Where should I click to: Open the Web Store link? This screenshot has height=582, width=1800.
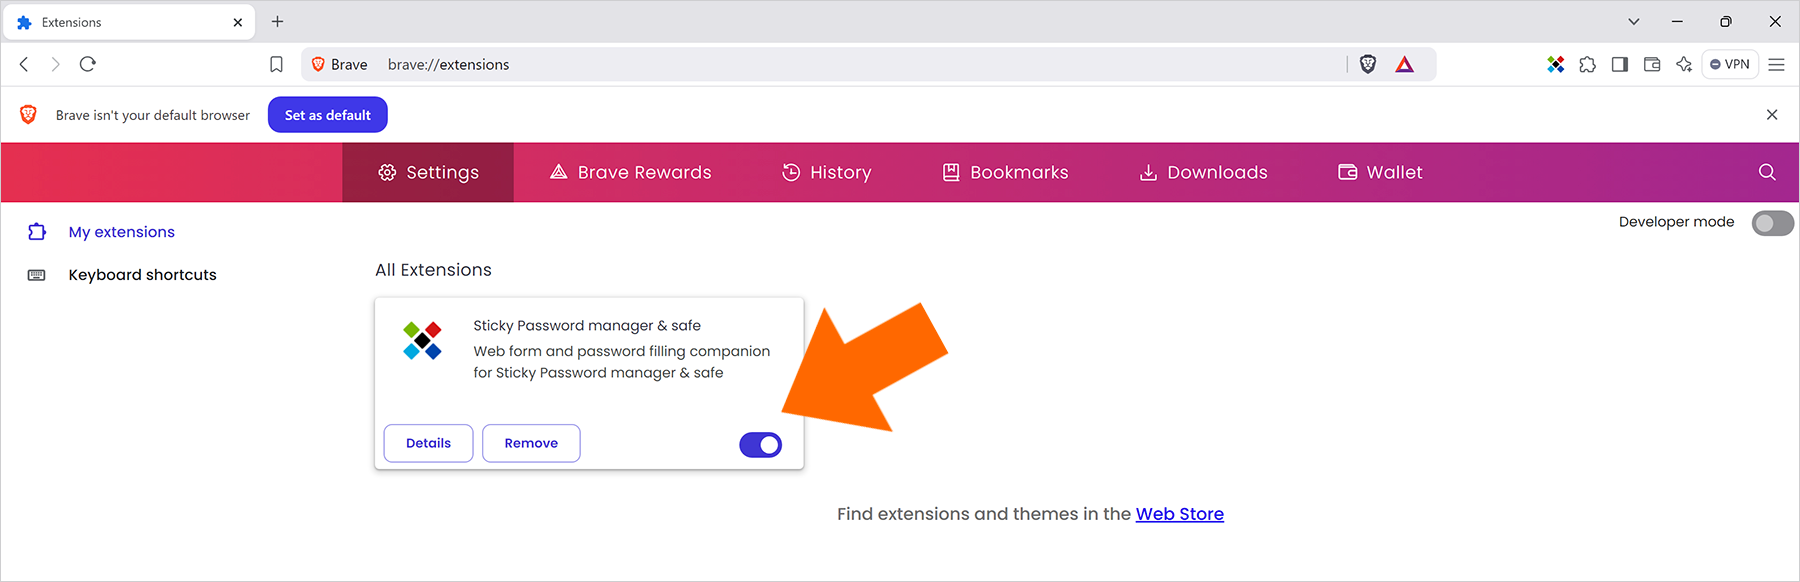click(1180, 514)
